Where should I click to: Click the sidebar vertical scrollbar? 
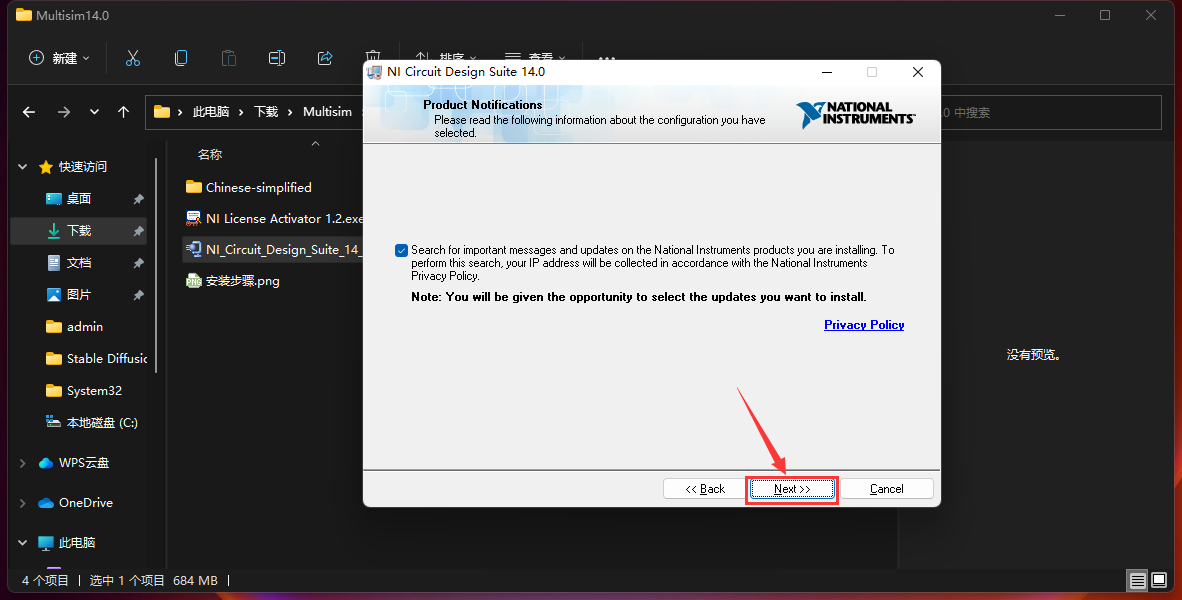click(x=156, y=265)
